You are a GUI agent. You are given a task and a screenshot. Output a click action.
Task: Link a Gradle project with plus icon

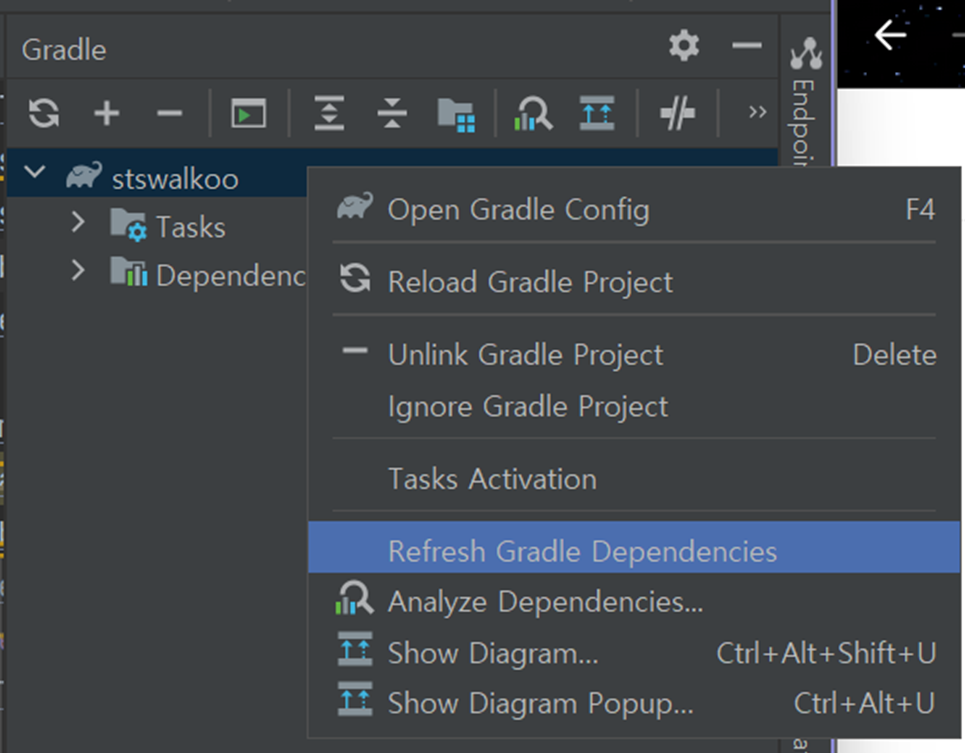point(106,113)
